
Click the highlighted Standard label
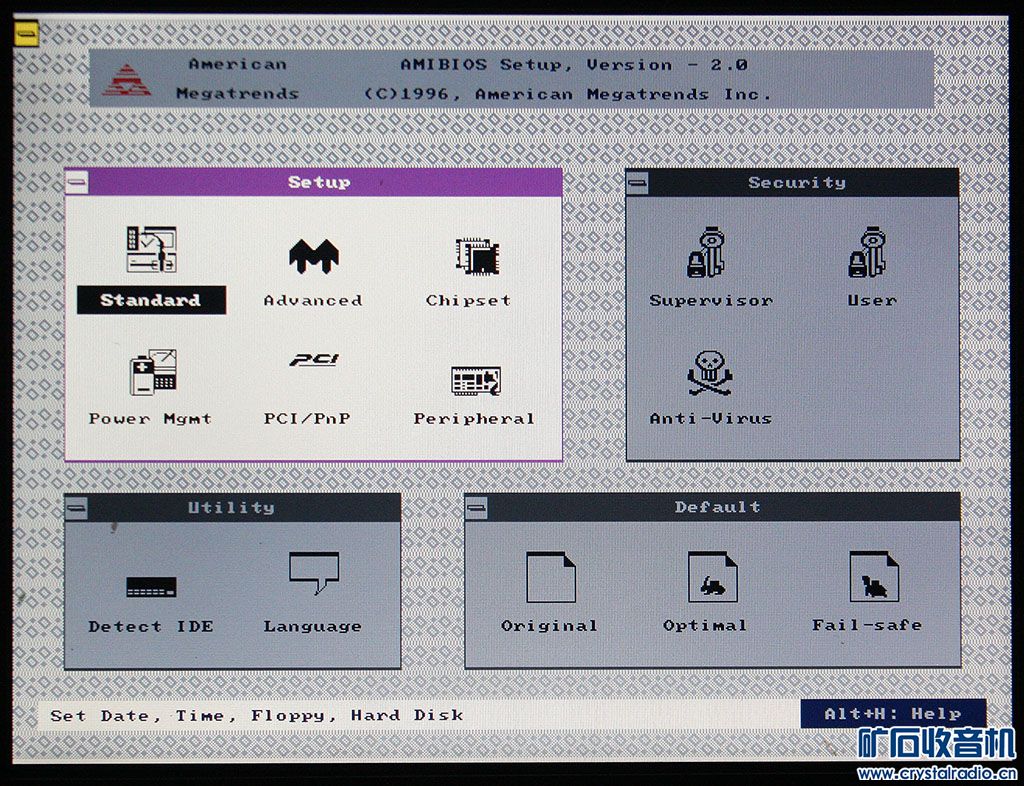(x=152, y=300)
